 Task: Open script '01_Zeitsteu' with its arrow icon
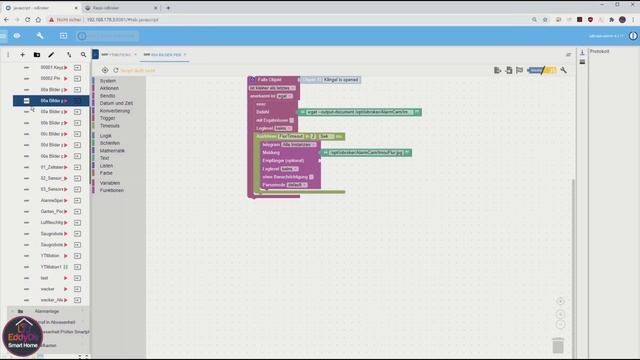click(x=77, y=167)
